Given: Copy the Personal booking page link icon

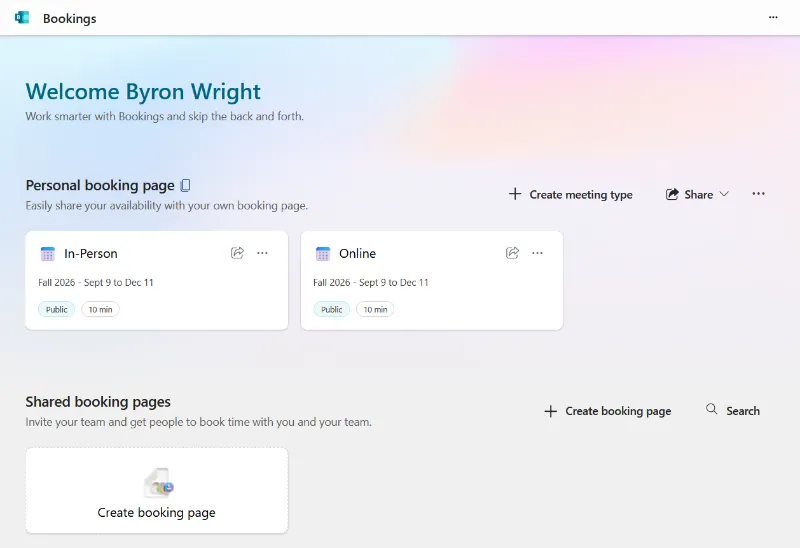Looking at the screenshot, I should 186,185.
